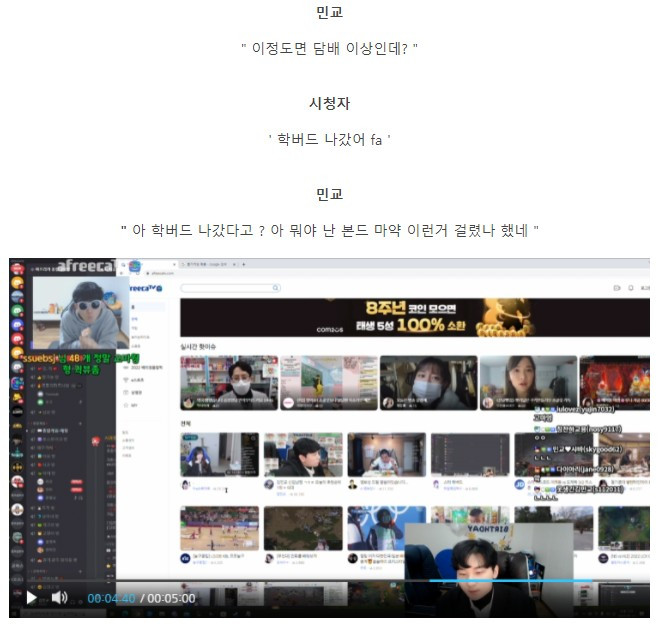Select the Google search browser tab
Screen dimensions: 660x628
click(x=208, y=264)
